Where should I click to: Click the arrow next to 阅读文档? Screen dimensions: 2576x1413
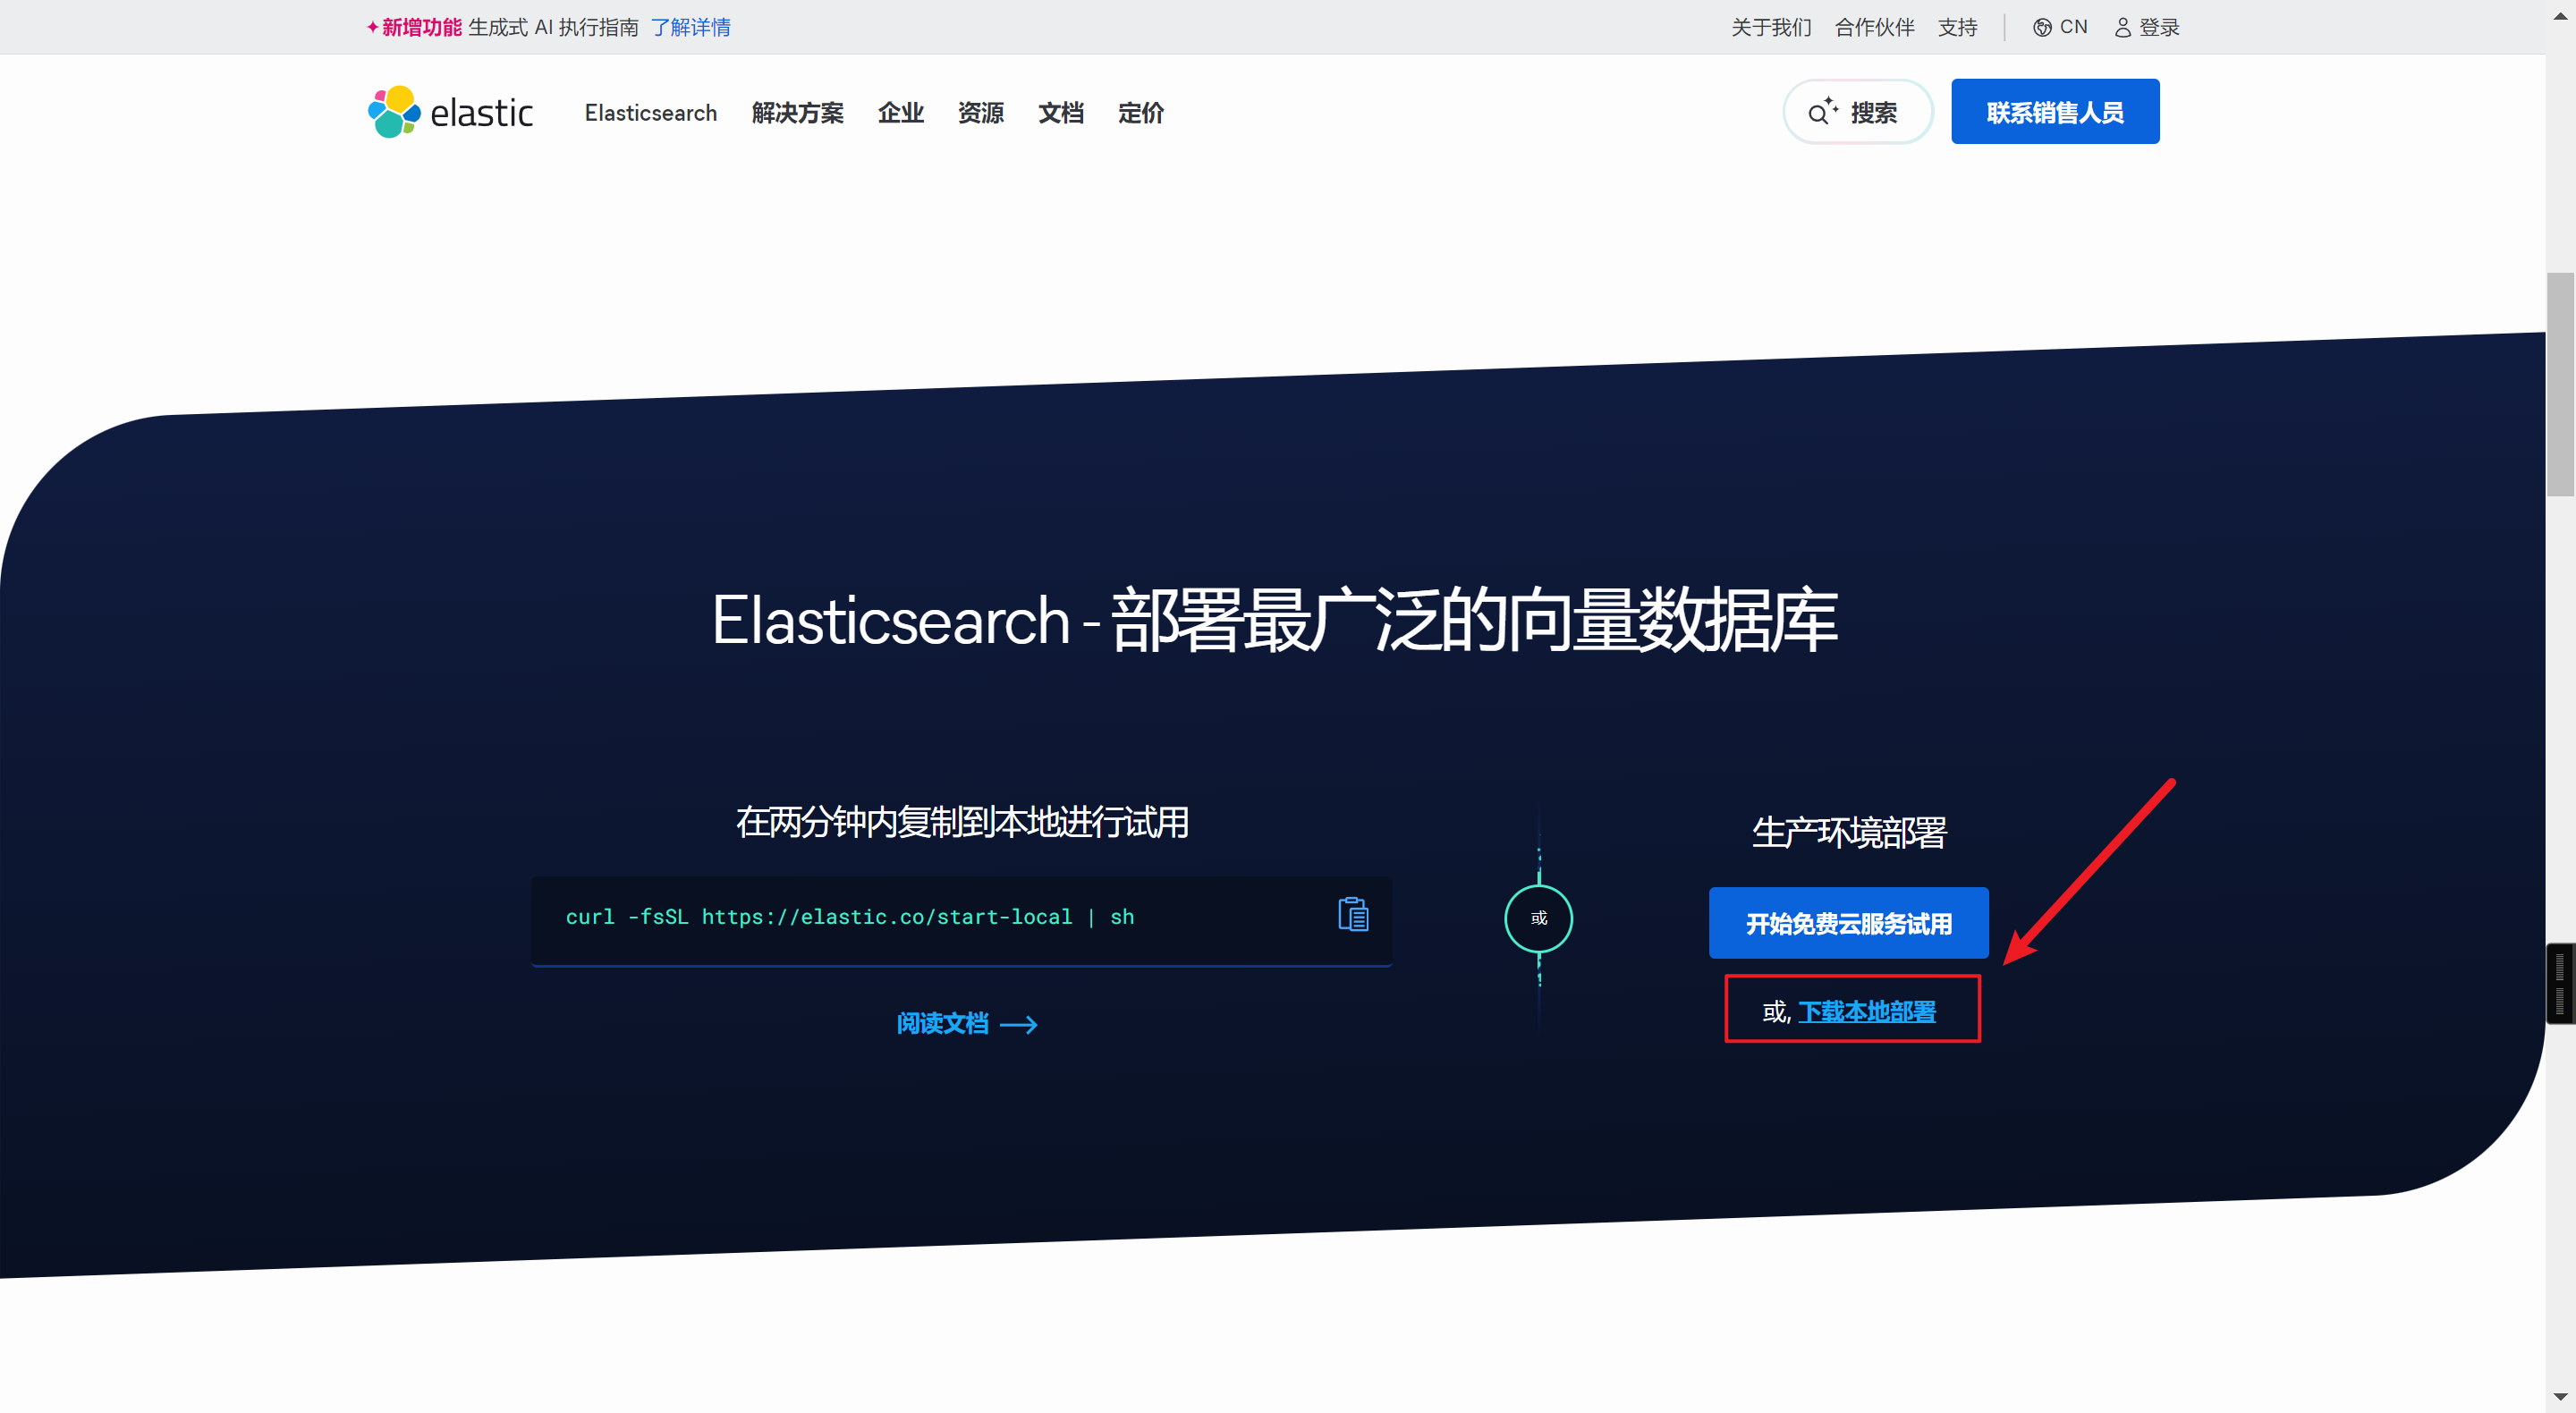tap(1019, 1024)
